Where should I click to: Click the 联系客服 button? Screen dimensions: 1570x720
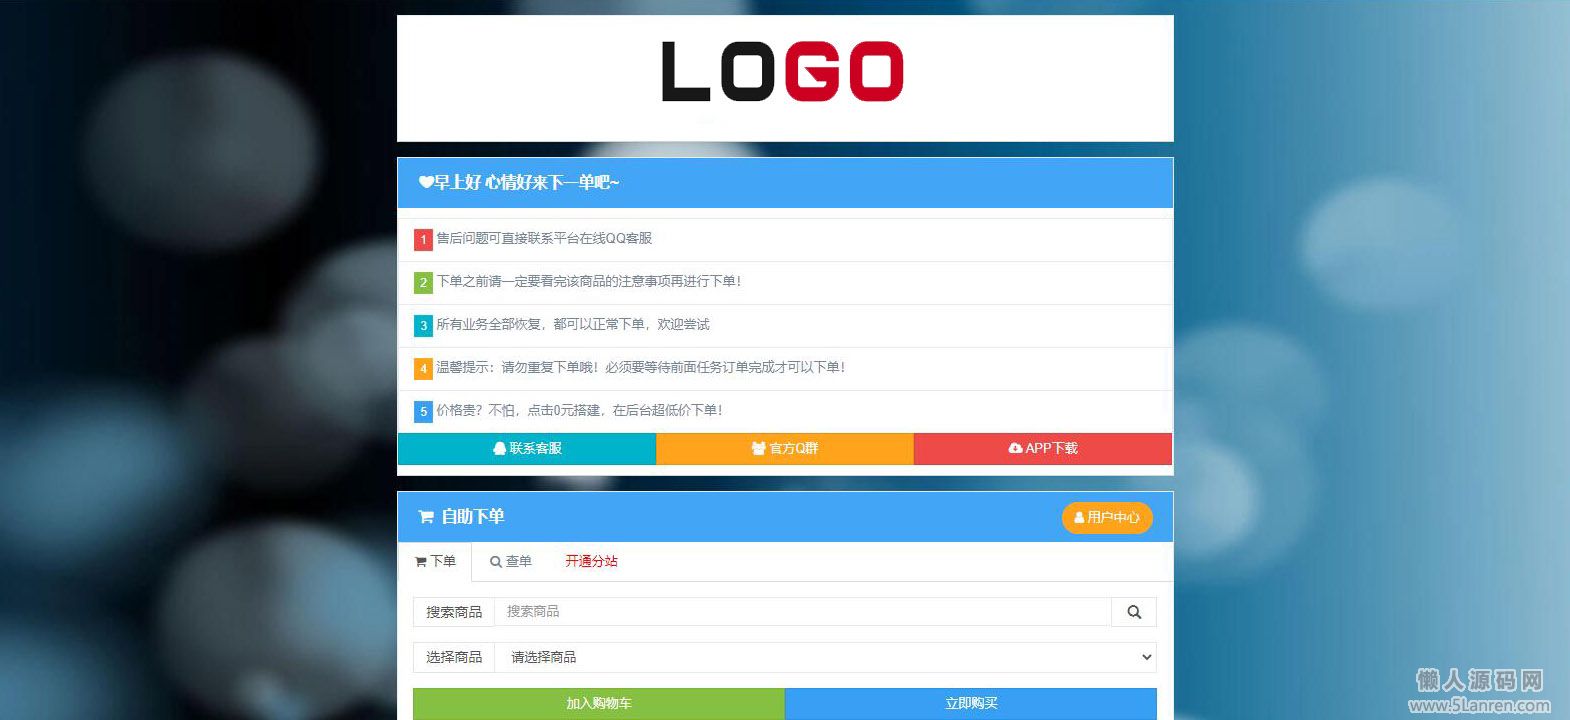click(527, 449)
